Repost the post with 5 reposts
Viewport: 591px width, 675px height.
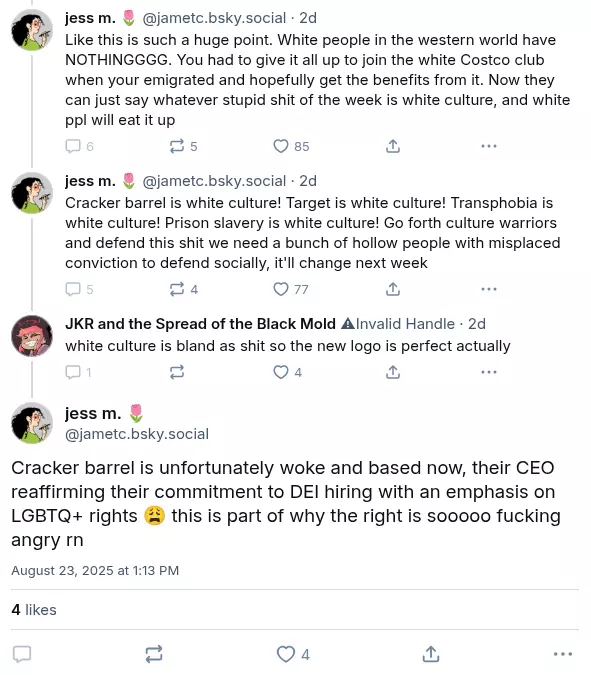184,146
